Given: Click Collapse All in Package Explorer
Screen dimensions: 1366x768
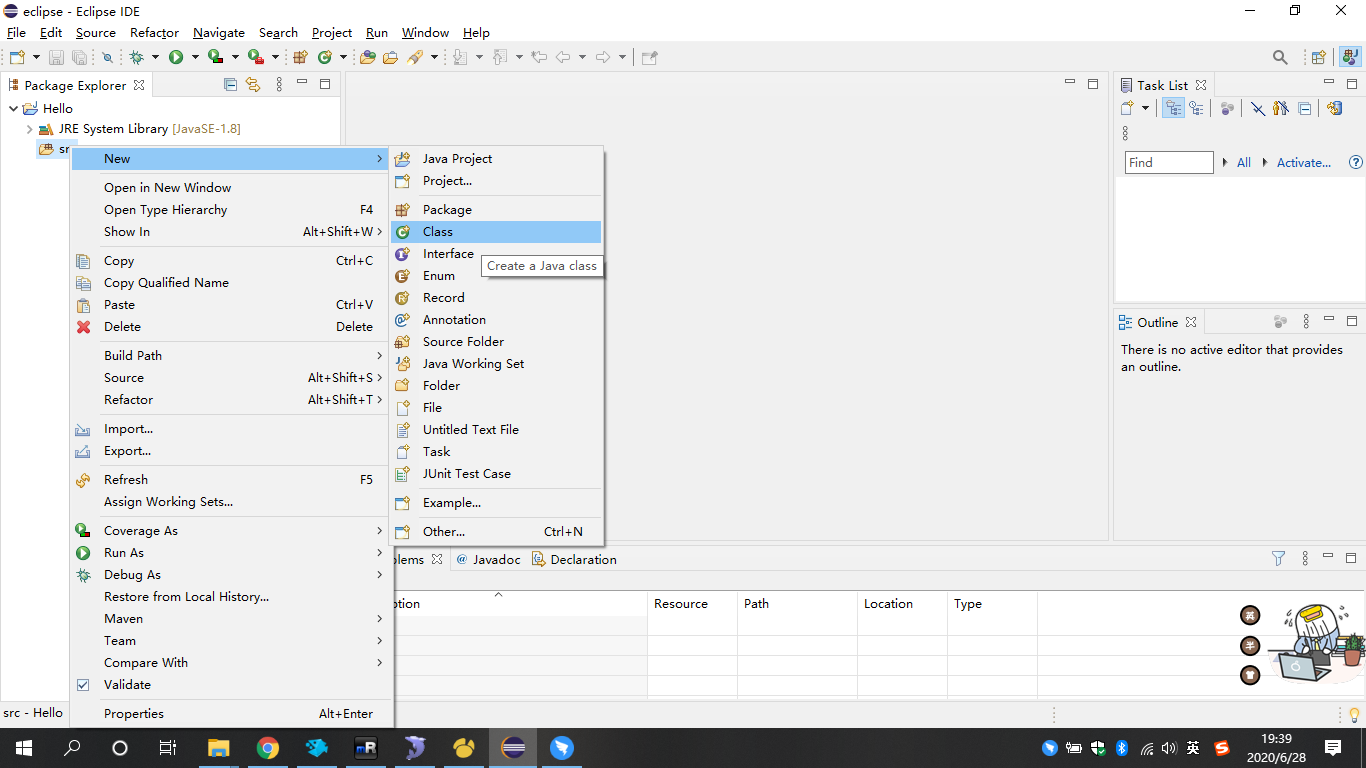Looking at the screenshot, I should point(230,85).
